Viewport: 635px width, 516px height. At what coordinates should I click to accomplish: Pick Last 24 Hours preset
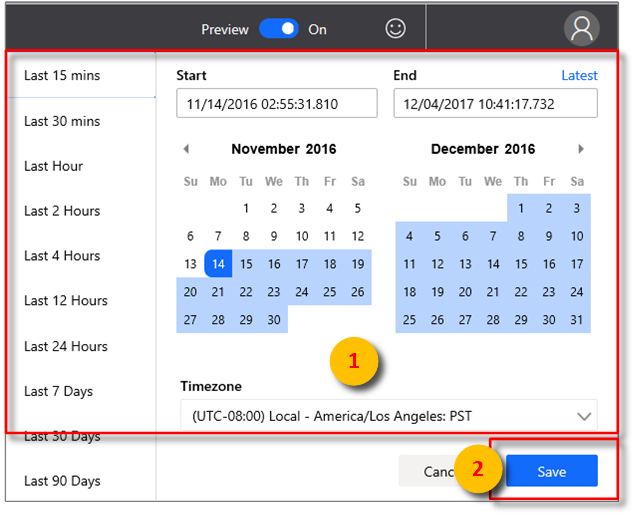coord(66,346)
